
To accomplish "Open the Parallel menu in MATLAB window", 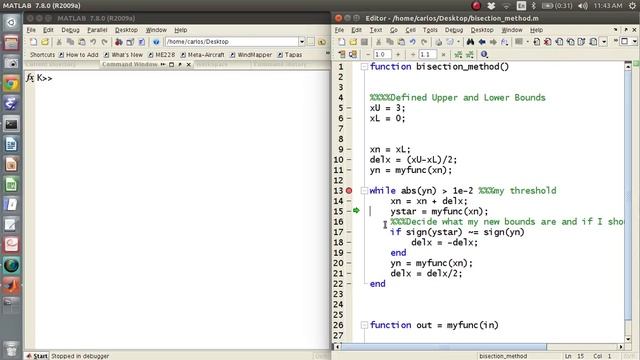I will coord(97,30).
